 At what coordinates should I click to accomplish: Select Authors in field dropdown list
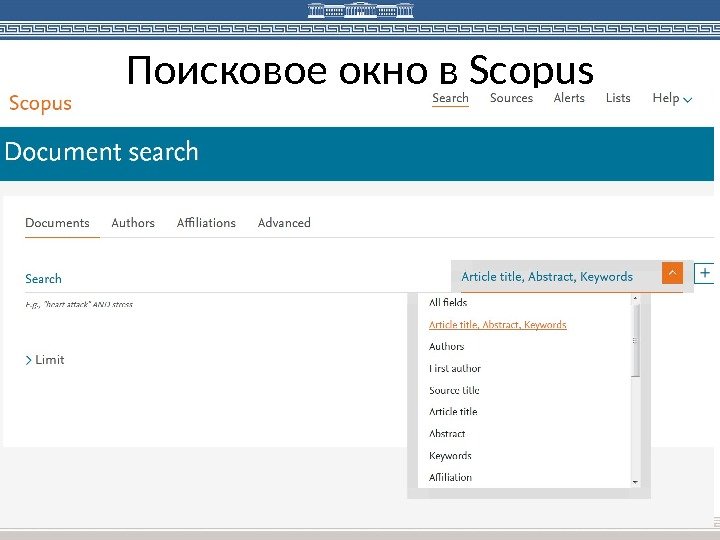(x=446, y=347)
